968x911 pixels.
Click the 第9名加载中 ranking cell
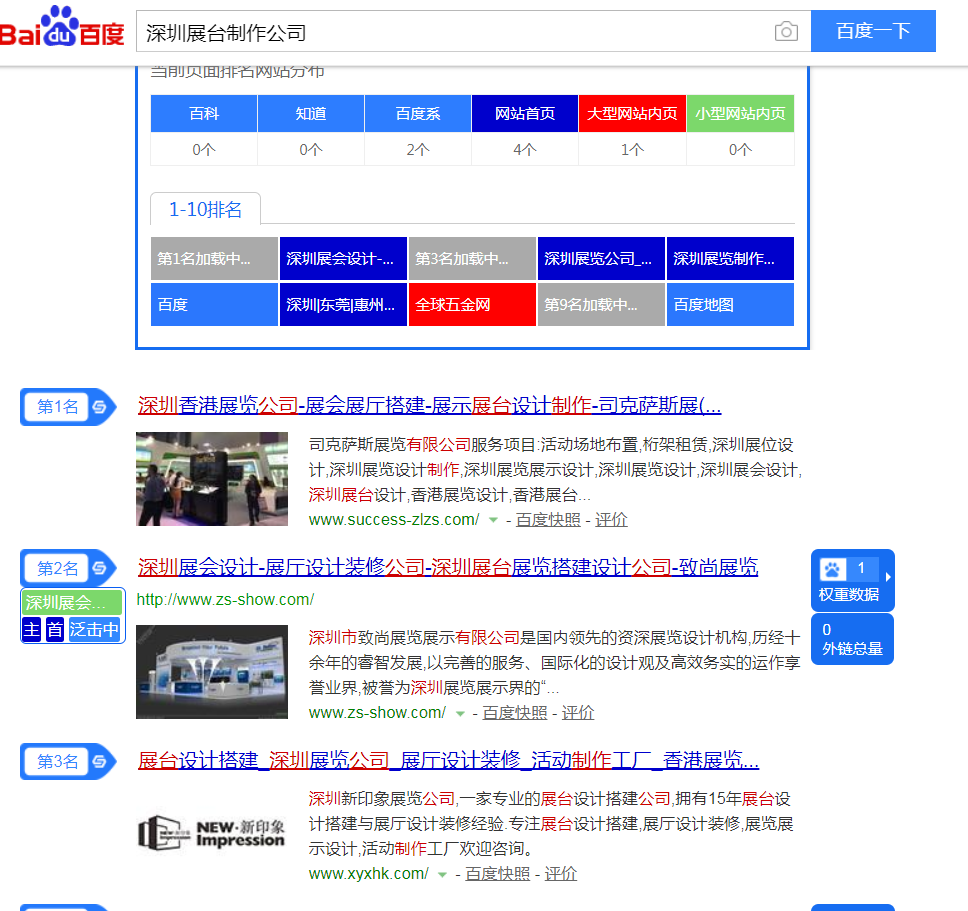coord(601,304)
